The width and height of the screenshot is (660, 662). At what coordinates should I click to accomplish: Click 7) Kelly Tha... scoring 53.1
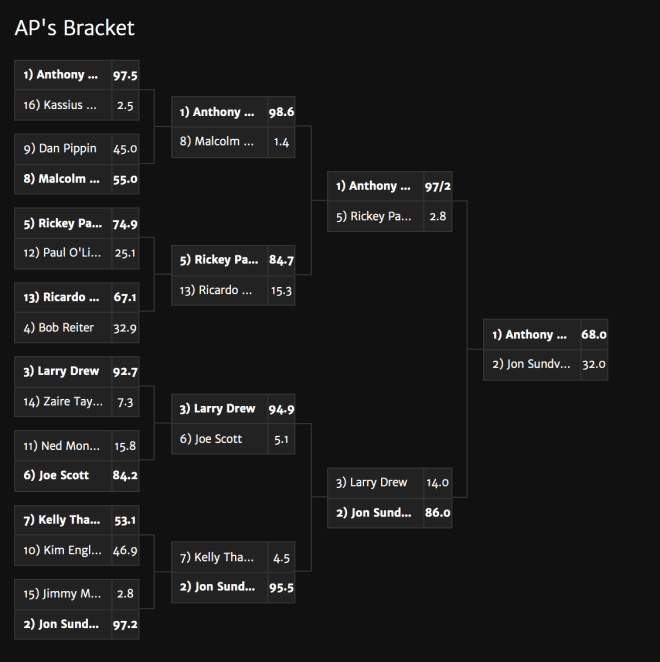point(77,520)
